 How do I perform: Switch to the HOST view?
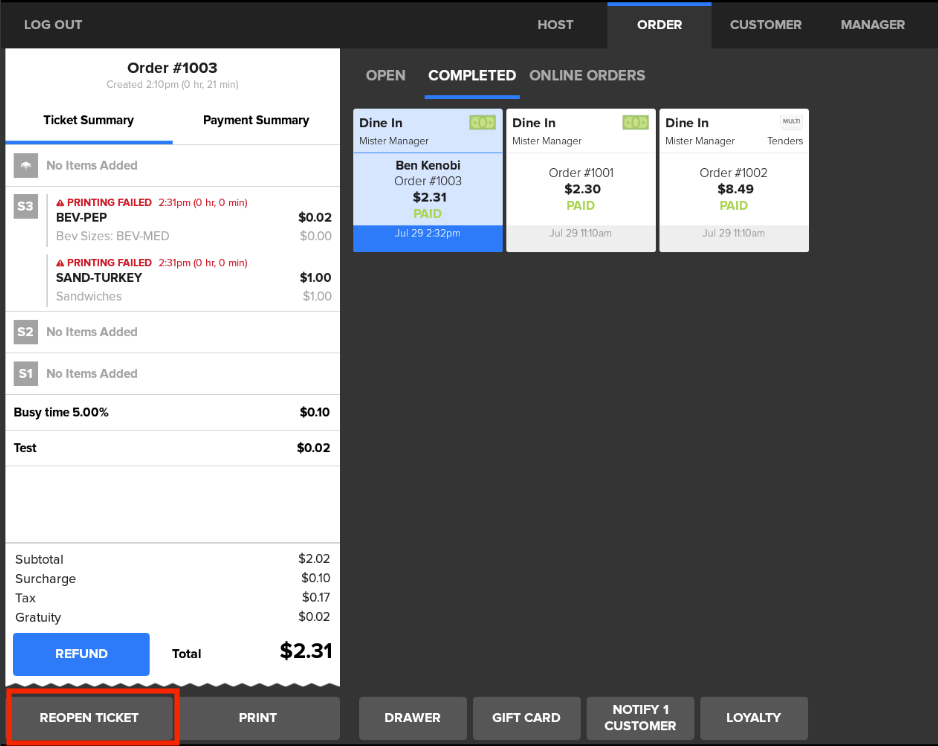coord(556,25)
